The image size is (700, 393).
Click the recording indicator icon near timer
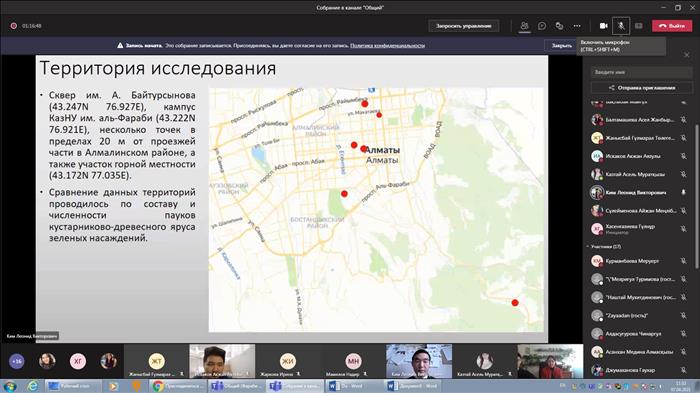[13, 26]
